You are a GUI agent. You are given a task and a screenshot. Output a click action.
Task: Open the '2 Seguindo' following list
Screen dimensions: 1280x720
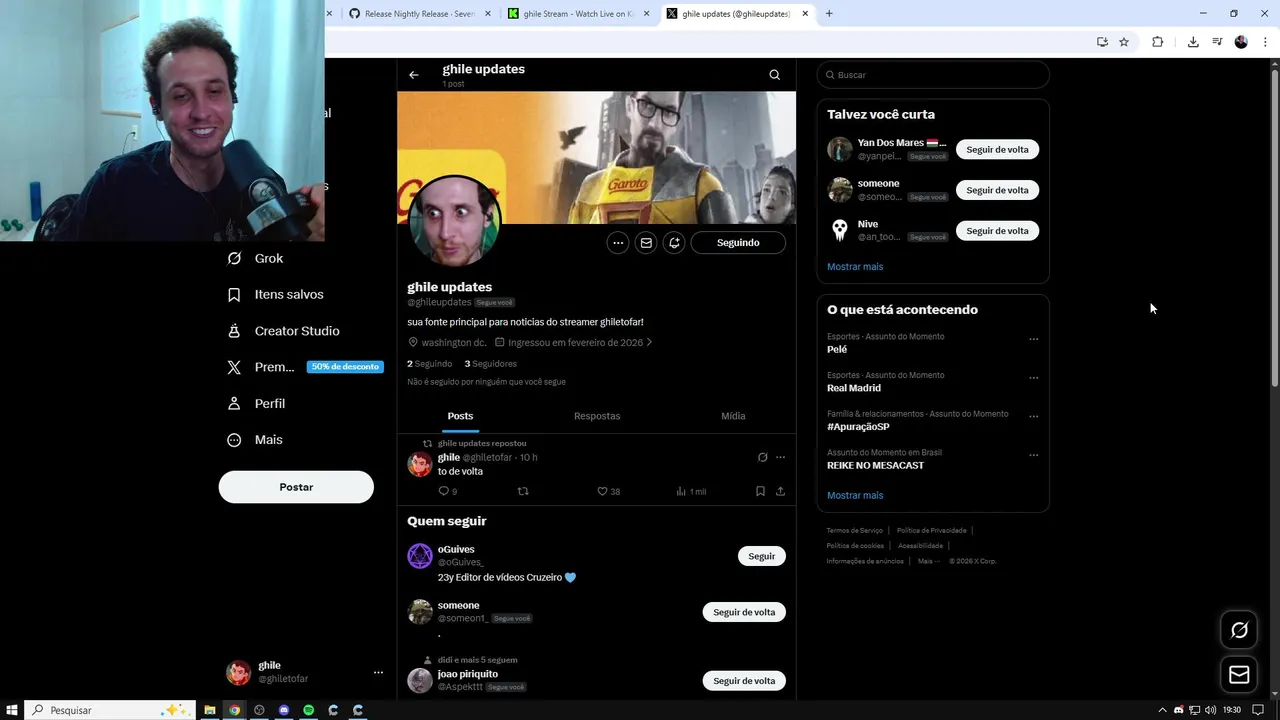[430, 364]
